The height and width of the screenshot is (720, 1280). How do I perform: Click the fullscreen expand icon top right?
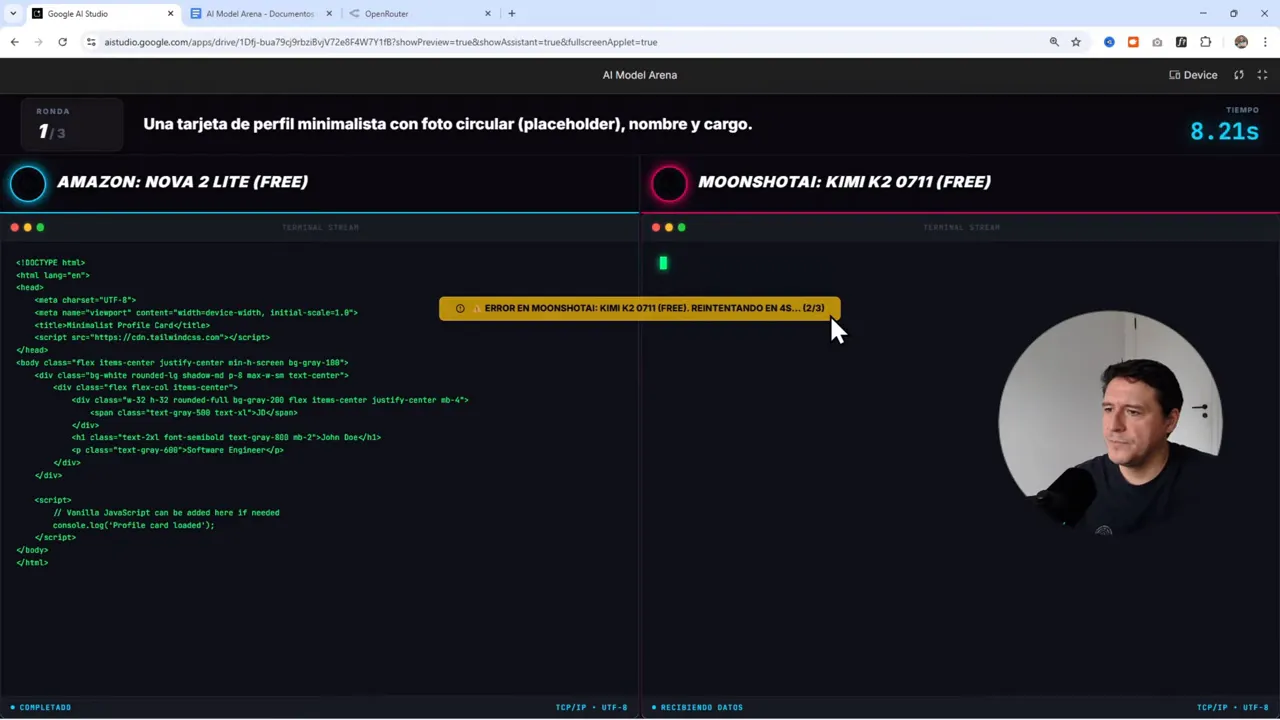pyautogui.click(x=1262, y=74)
